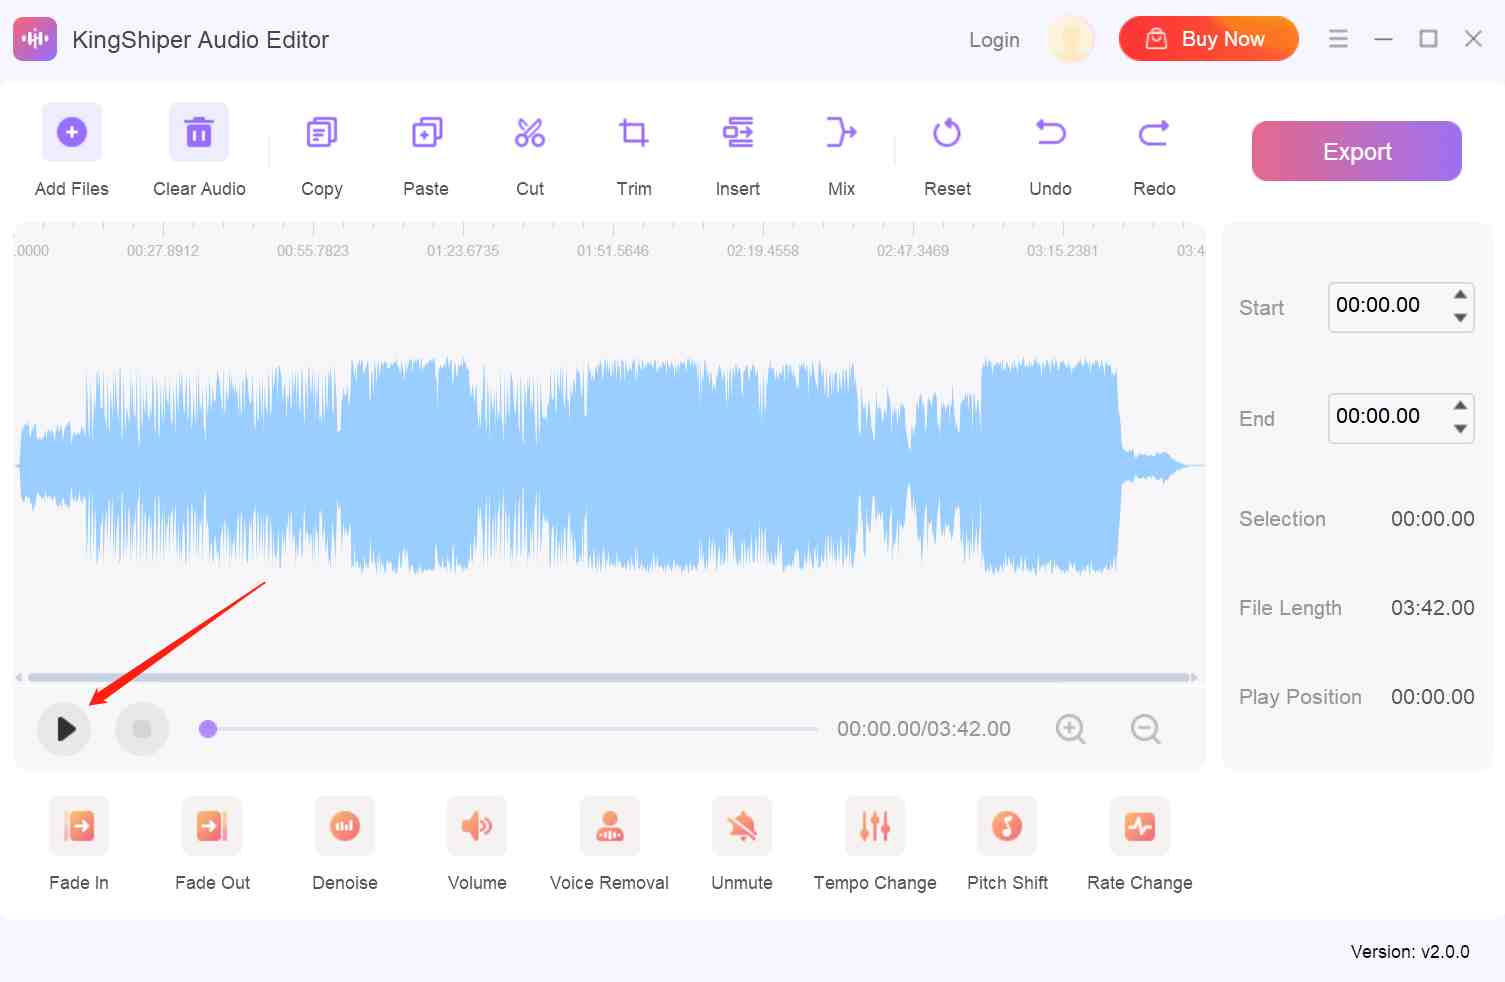The width and height of the screenshot is (1505, 982).
Task: Select the Copy tool
Action: tap(322, 132)
